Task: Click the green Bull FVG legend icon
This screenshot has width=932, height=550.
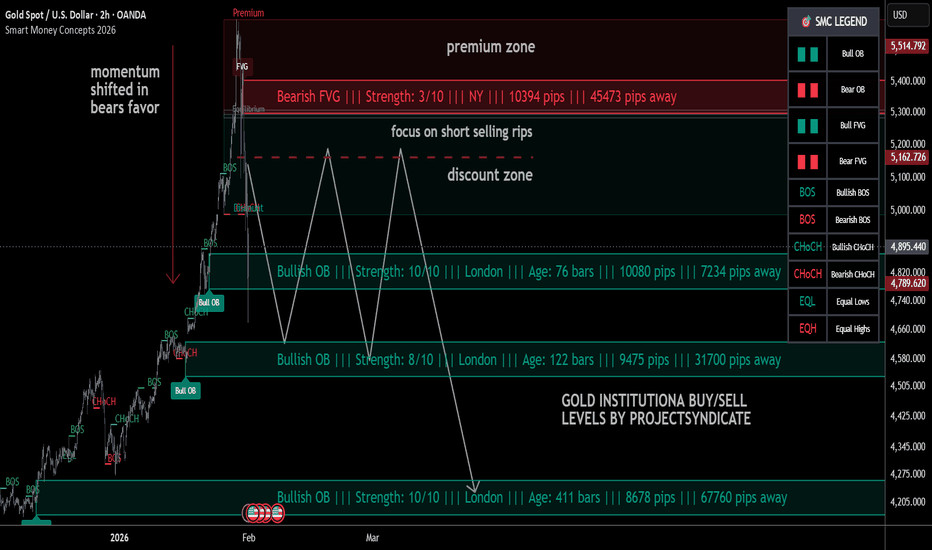Action: (x=807, y=126)
